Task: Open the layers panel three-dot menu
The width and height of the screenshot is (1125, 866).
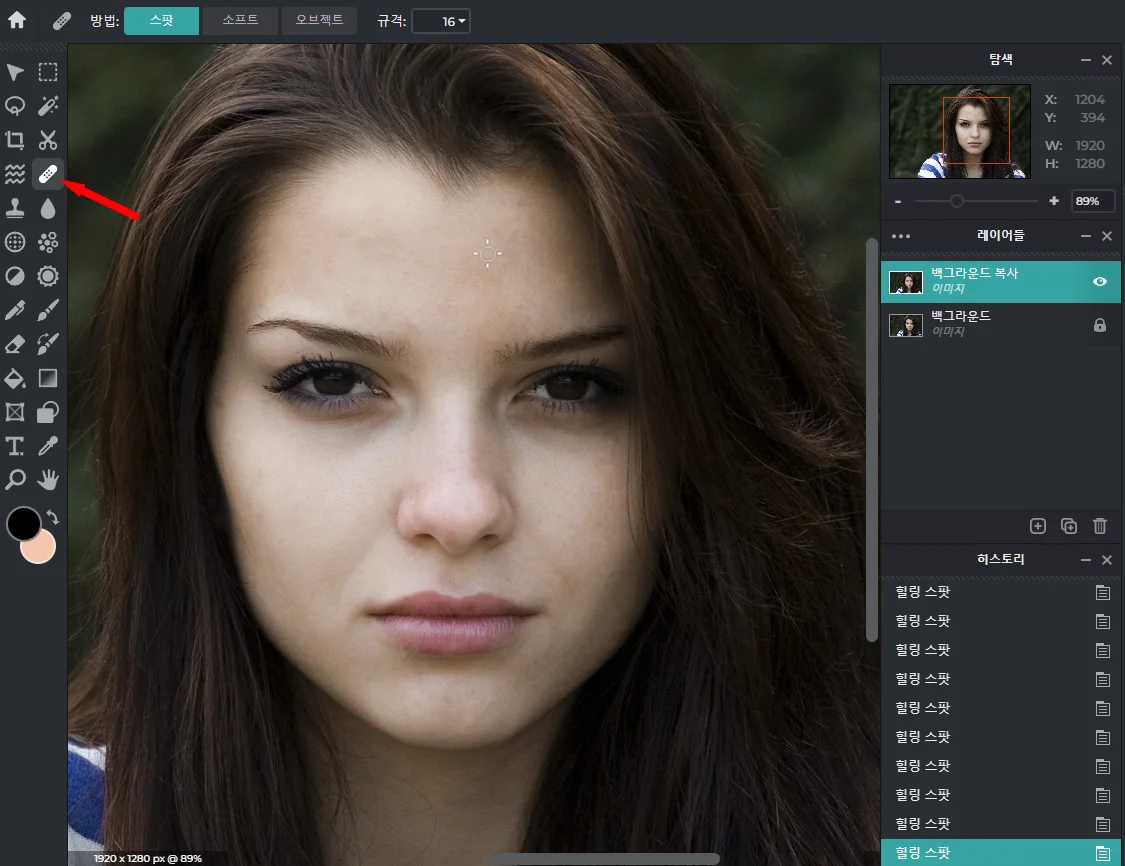Action: tap(900, 236)
